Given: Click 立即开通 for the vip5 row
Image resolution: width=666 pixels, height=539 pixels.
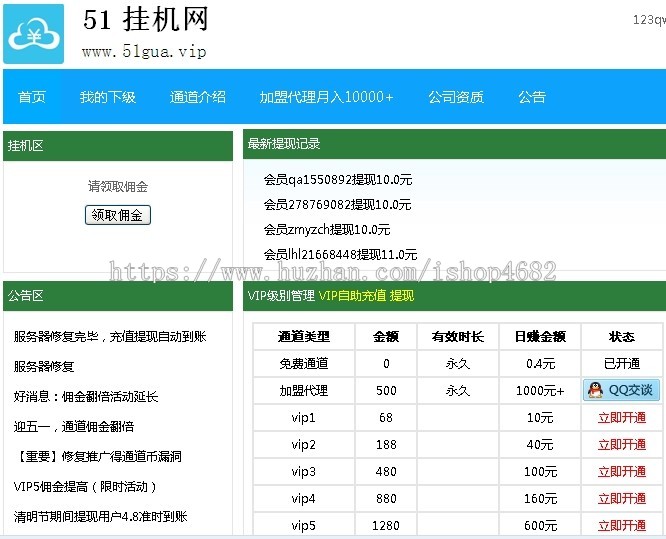Looking at the screenshot, I should tap(621, 526).
